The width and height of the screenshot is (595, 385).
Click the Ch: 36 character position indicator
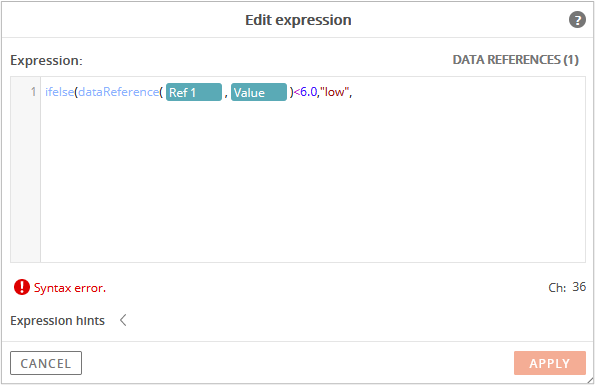(567, 287)
